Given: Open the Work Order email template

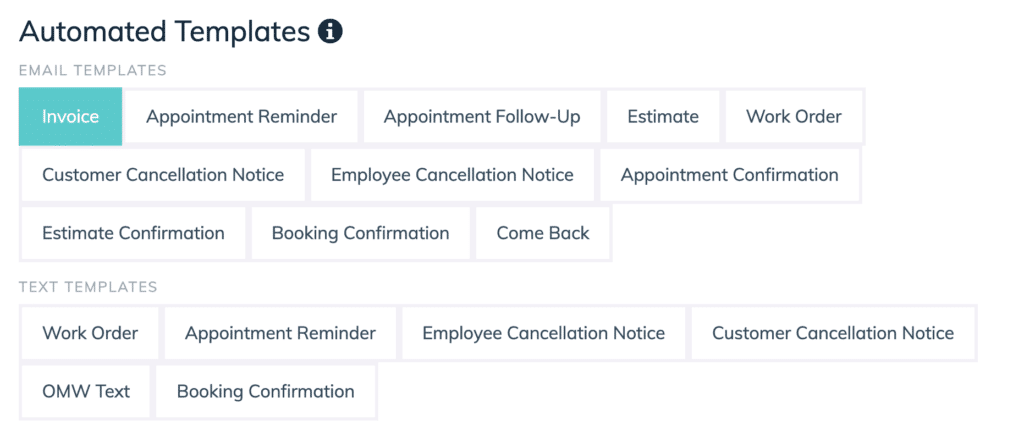Looking at the screenshot, I should 794,116.
